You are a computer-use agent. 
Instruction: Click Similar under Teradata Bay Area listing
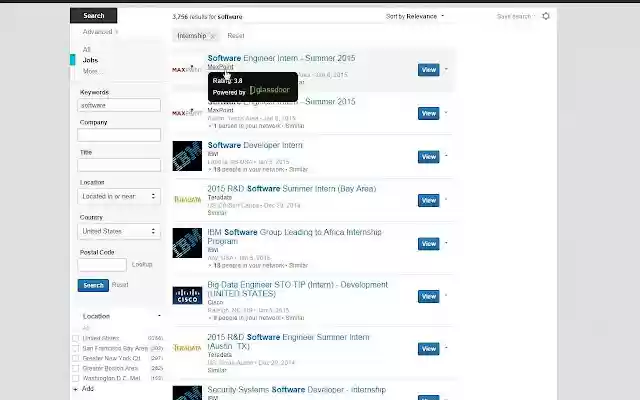tap(217, 213)
